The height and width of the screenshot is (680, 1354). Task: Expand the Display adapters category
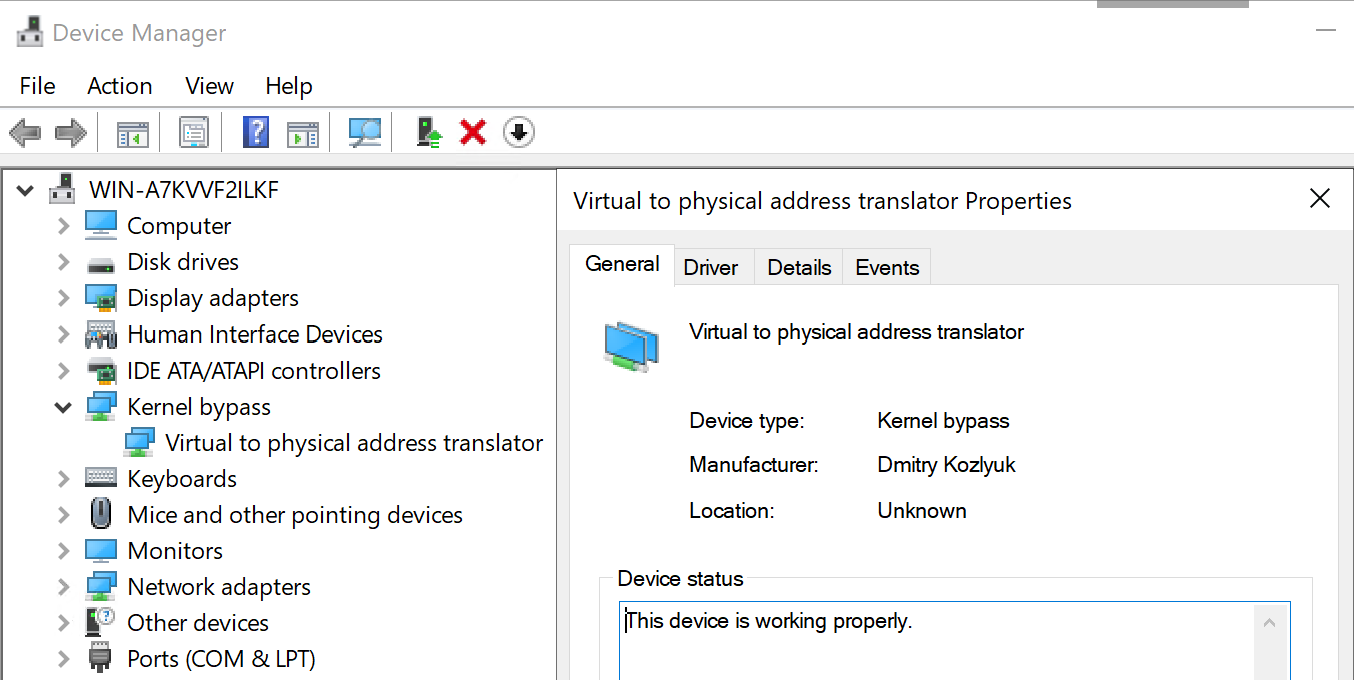62,298
